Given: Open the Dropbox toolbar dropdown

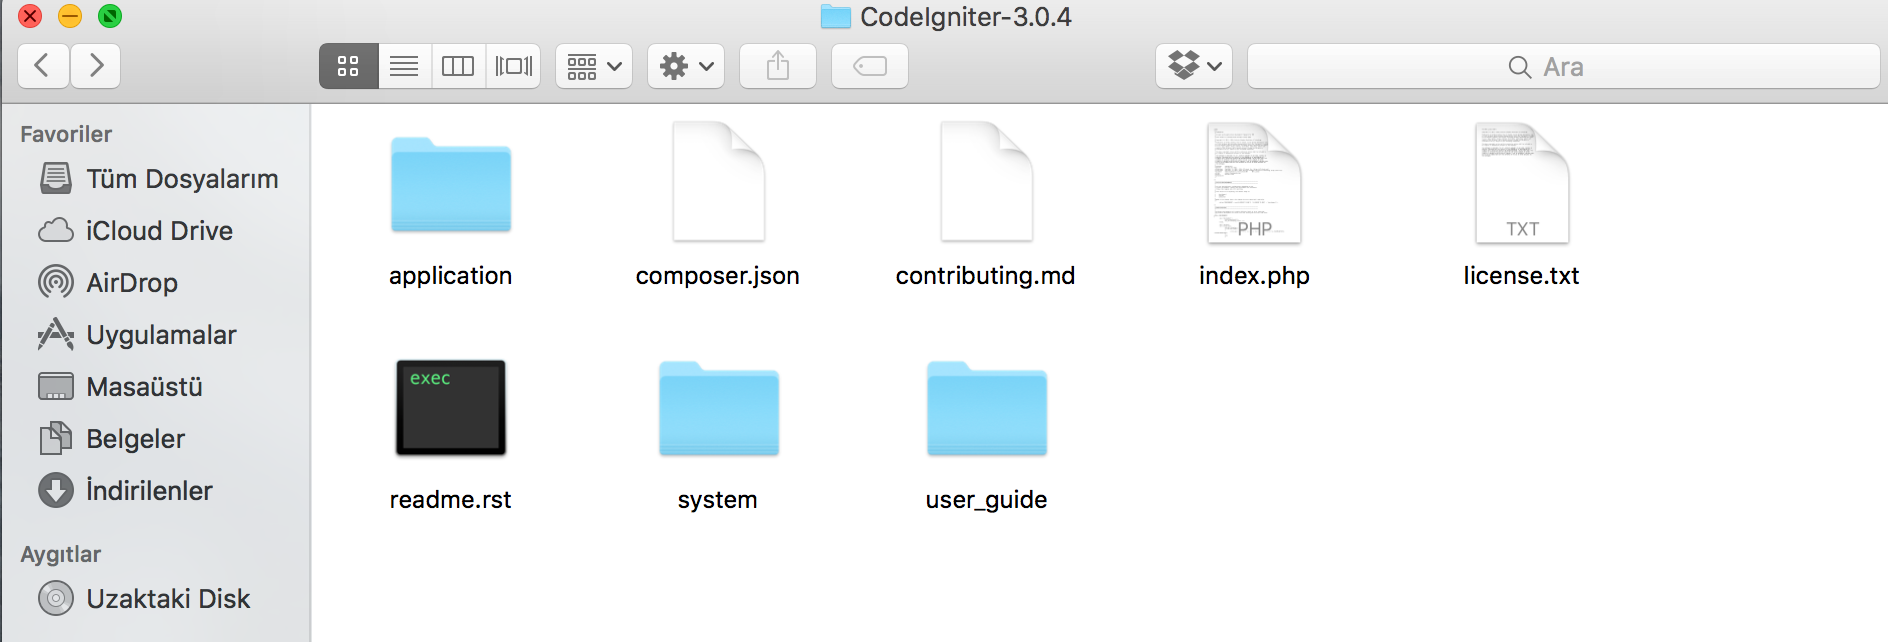Looking at the screenshot, I should click(x=1194, y=66).
